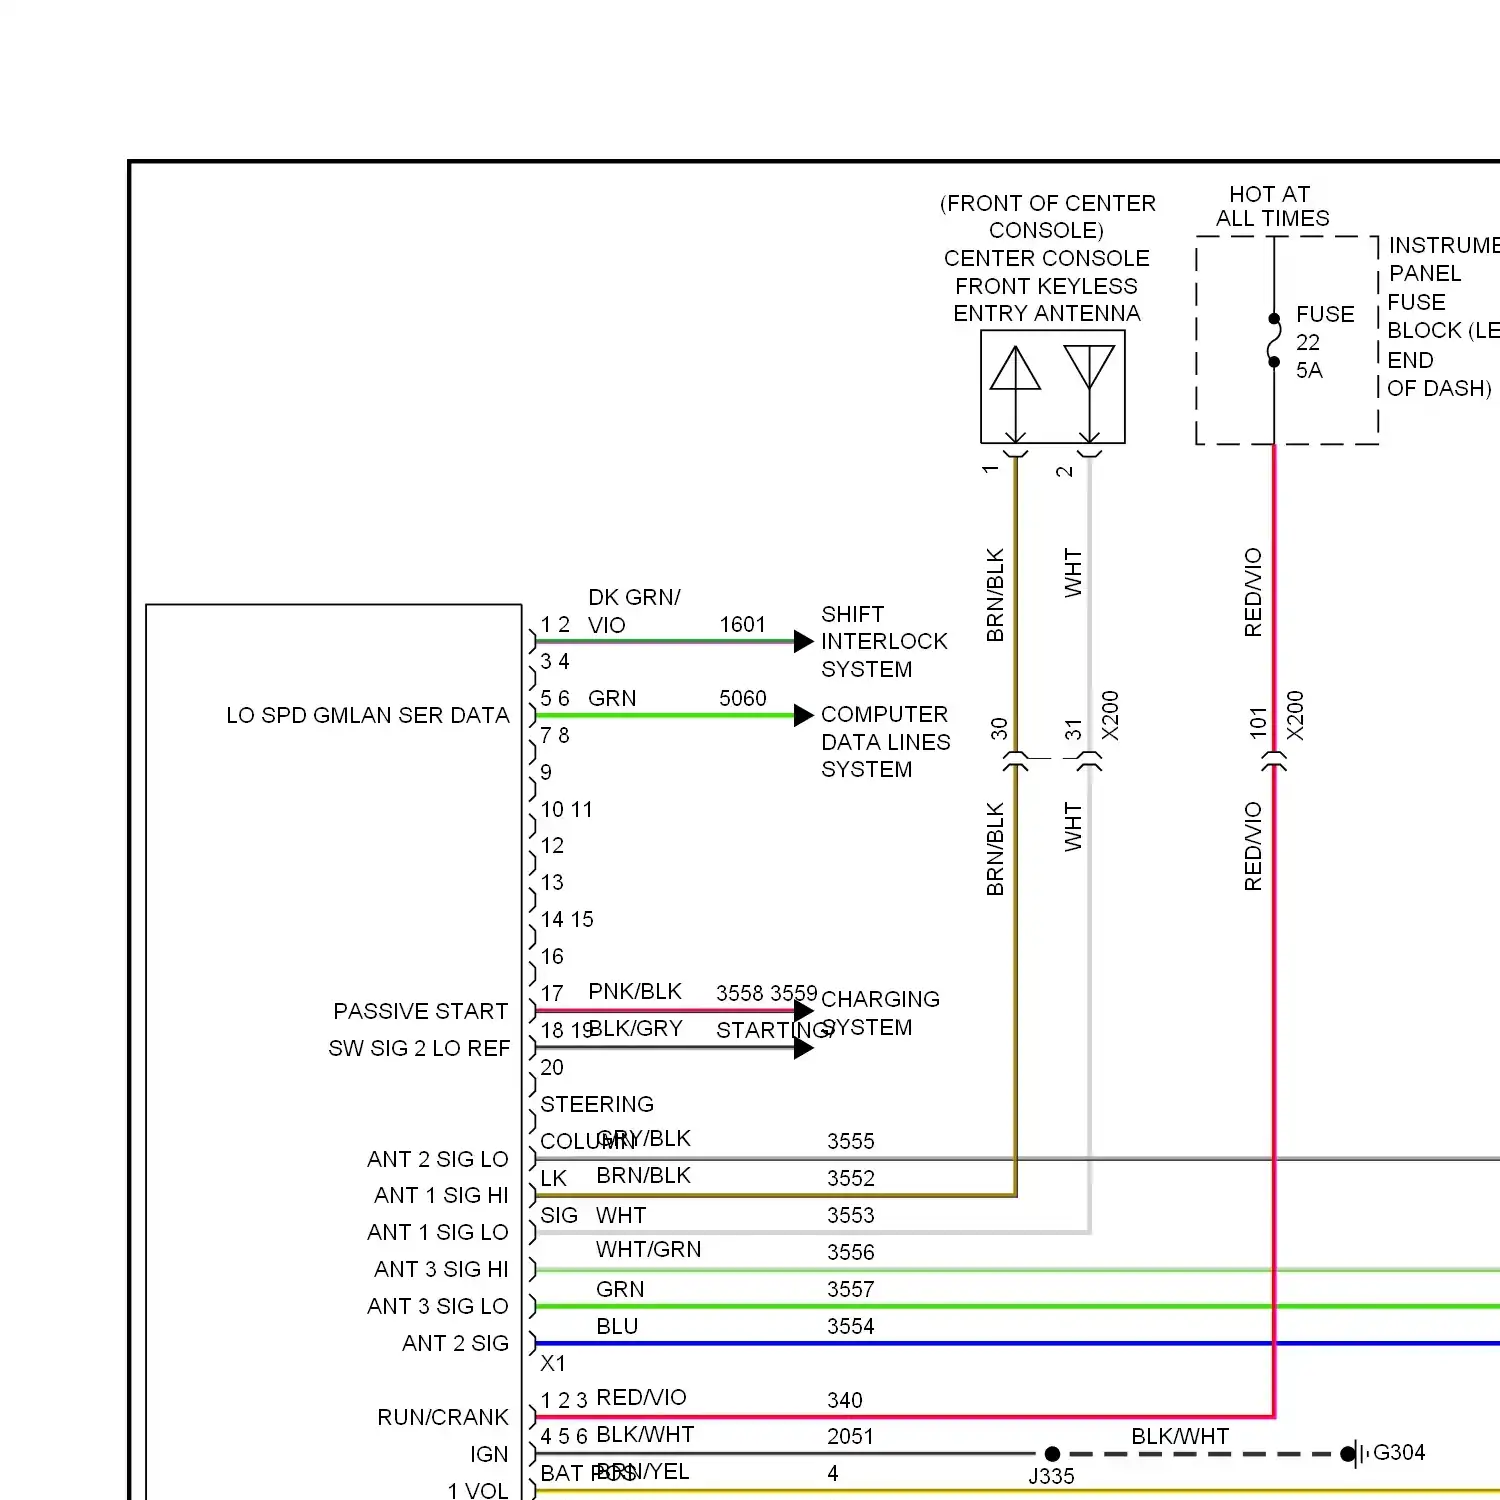Click the J335 splice label
1500x1500 pixels.
pyautogui.click(x=1052, y=1476)
